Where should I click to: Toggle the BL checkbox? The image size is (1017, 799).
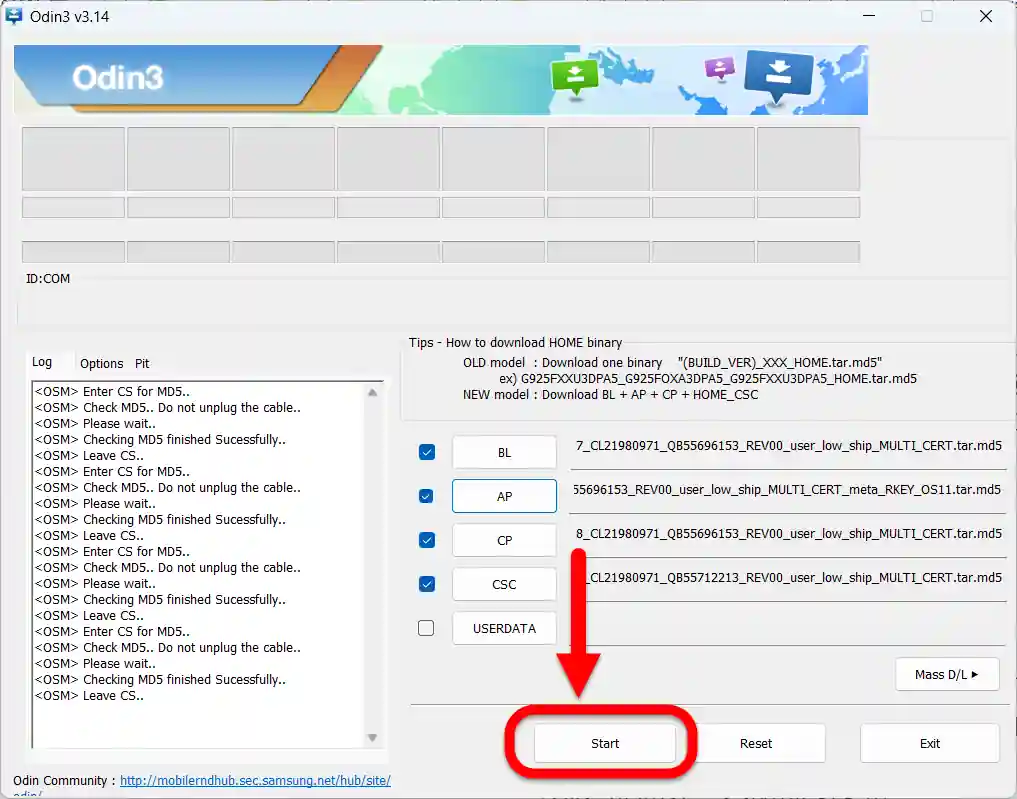(x=427, y=452)
